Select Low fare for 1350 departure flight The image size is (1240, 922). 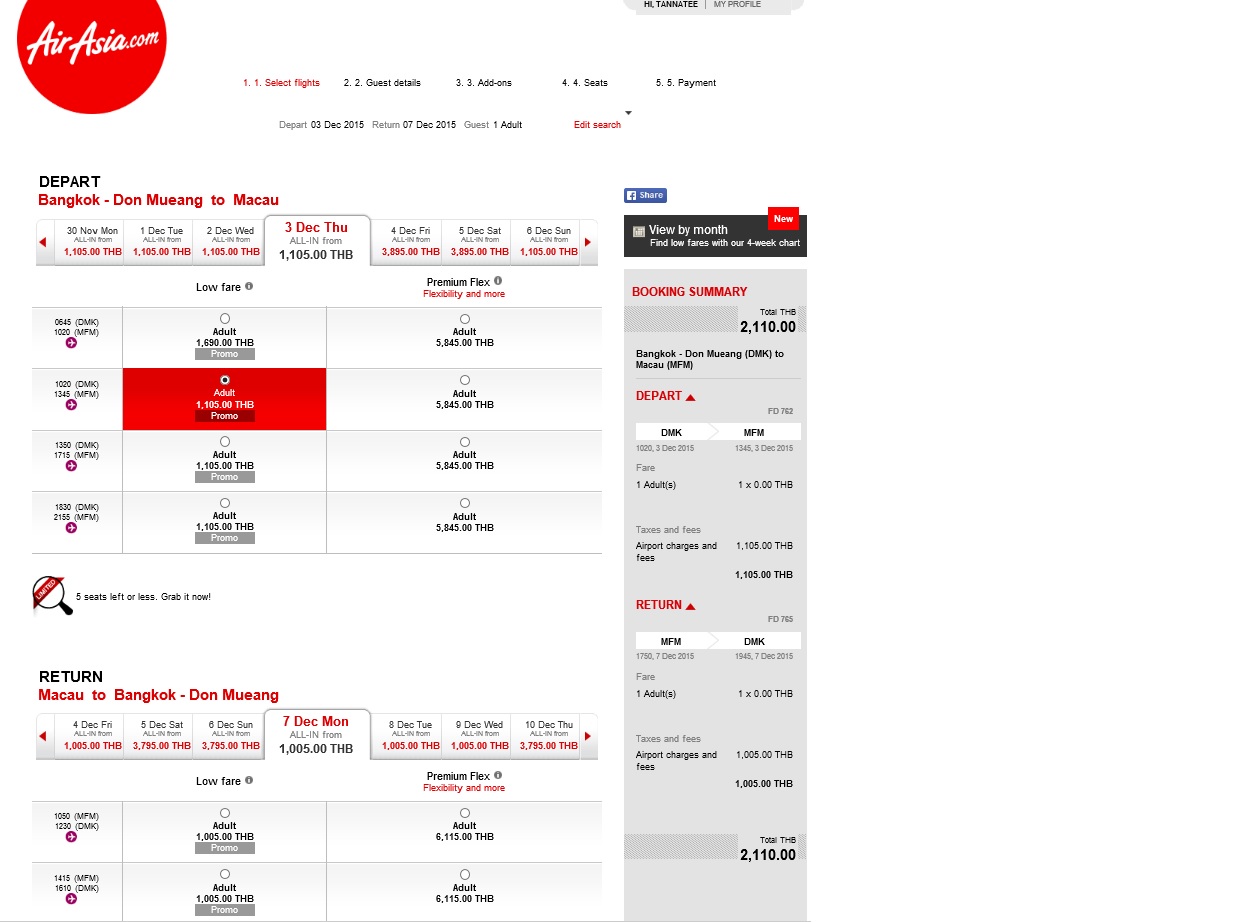tap(224, 441)
